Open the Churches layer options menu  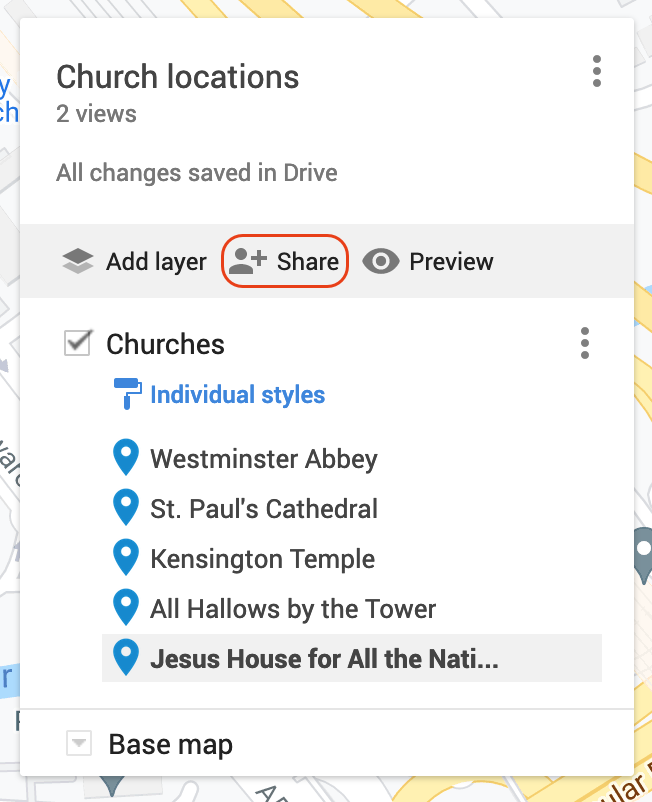click(x=584, y=343)
